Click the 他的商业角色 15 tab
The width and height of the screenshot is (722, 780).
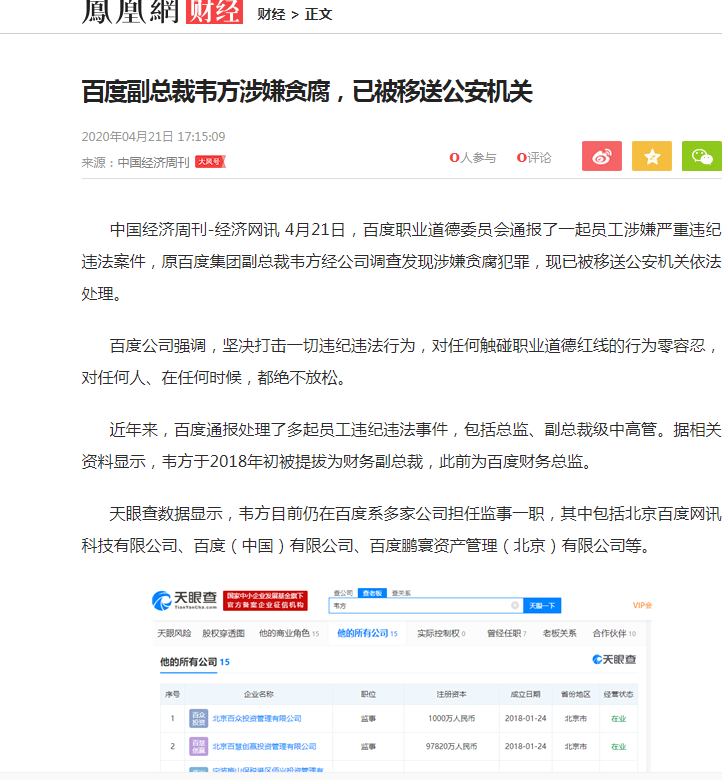click(x=289, y=633)
